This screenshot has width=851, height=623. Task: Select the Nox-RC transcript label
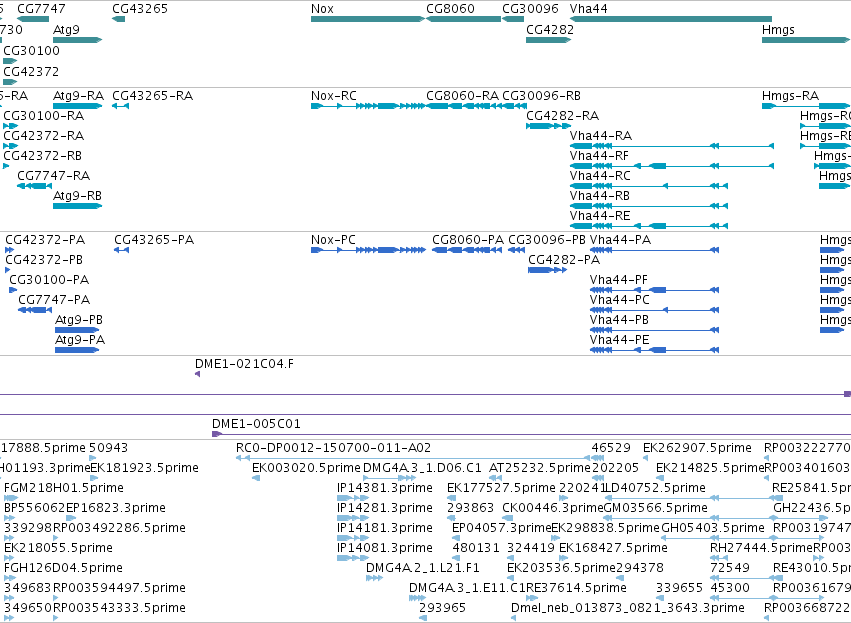[334, 96]
